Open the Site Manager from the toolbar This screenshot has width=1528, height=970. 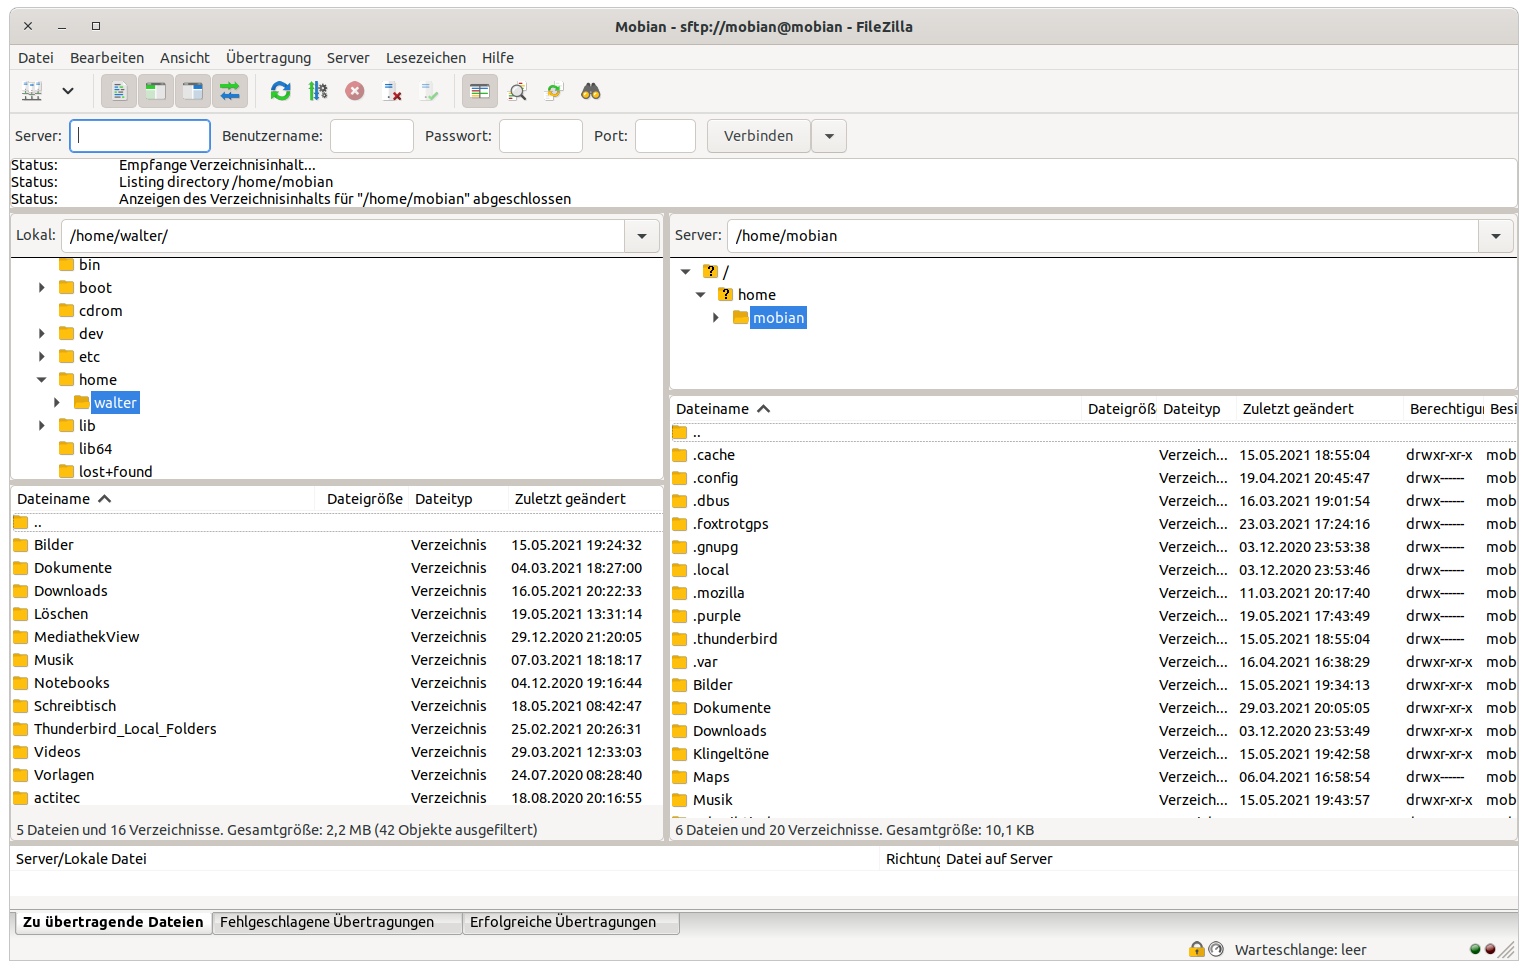pos(32,91)
